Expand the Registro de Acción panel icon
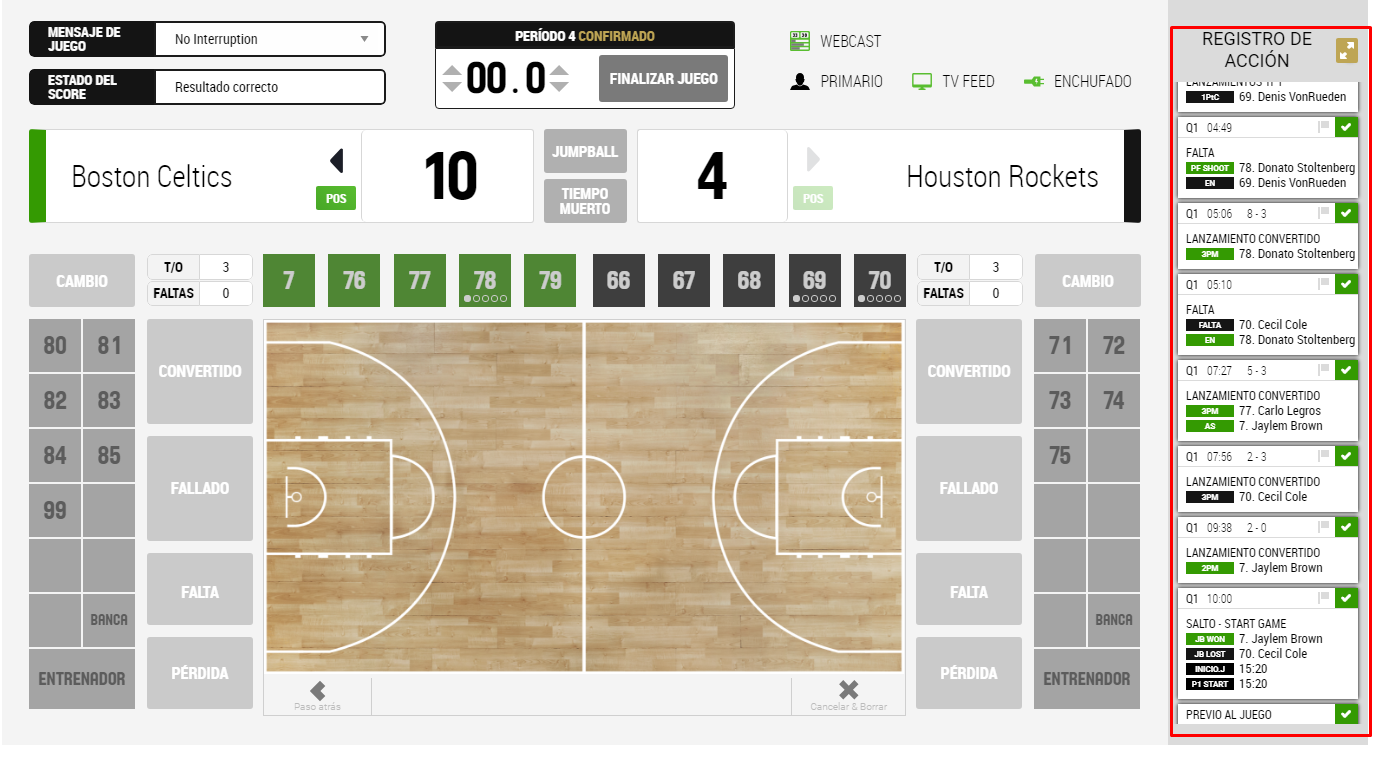 [1347, 51]
